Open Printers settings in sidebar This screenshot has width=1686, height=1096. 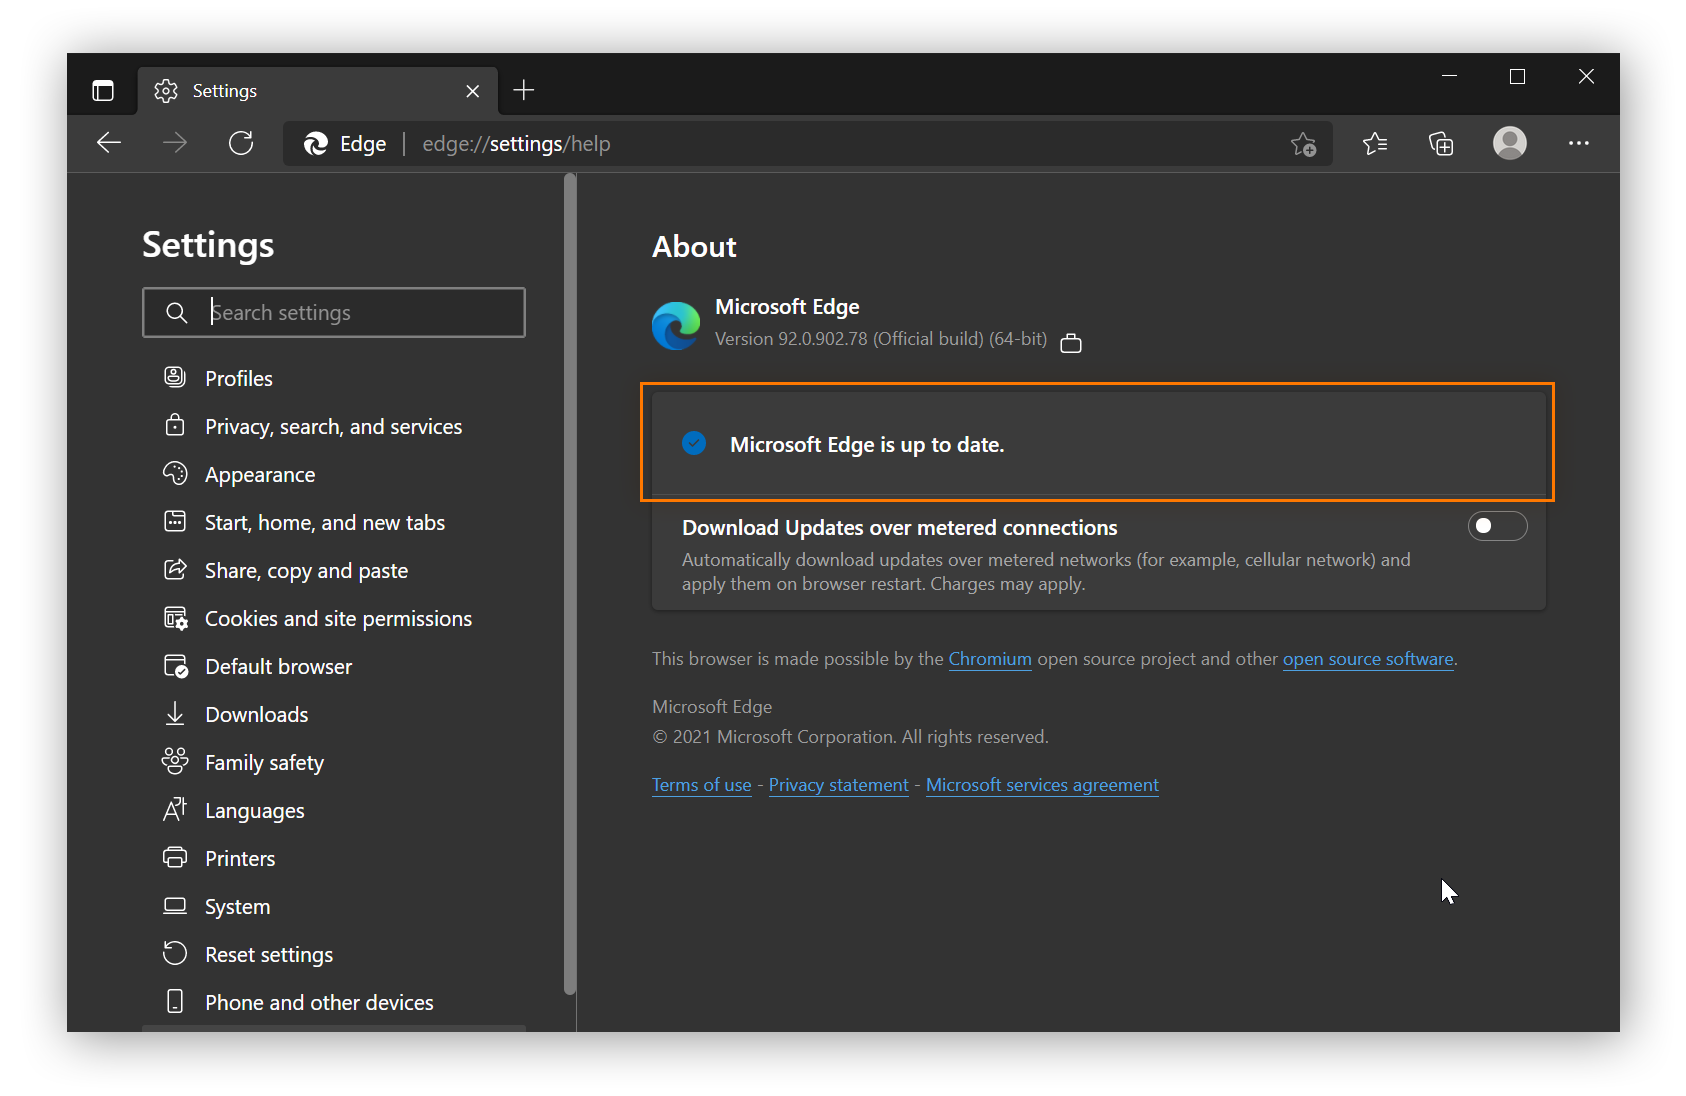point(239,858)
